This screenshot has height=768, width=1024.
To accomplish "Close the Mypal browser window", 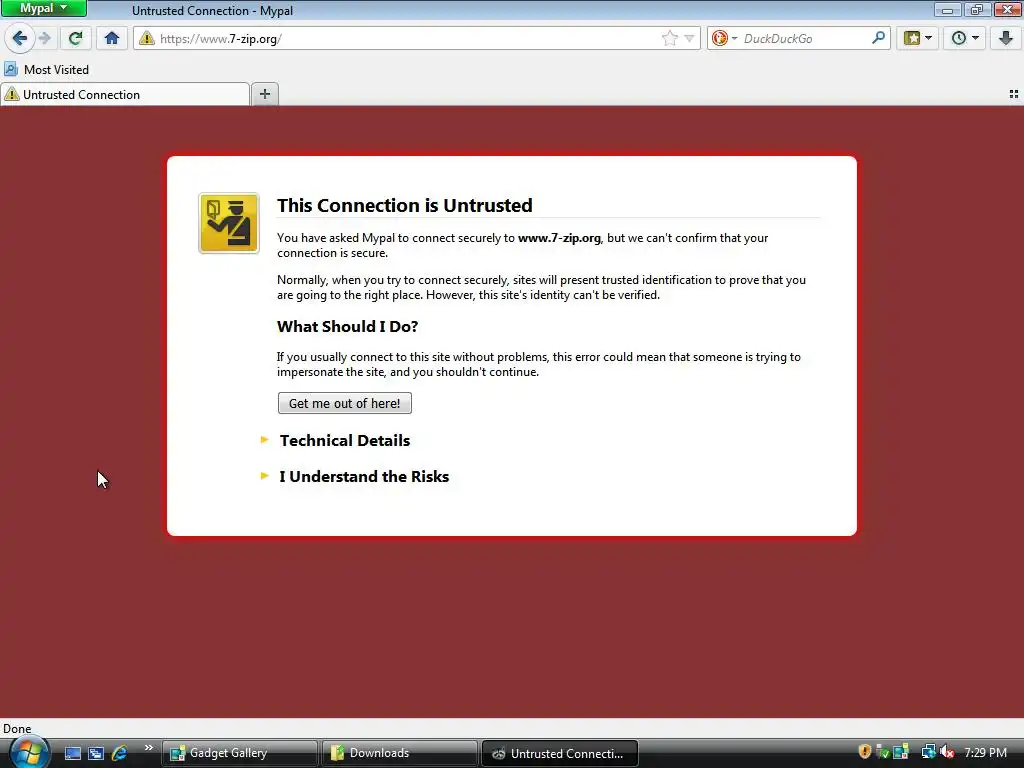I will pos(1007,9).
